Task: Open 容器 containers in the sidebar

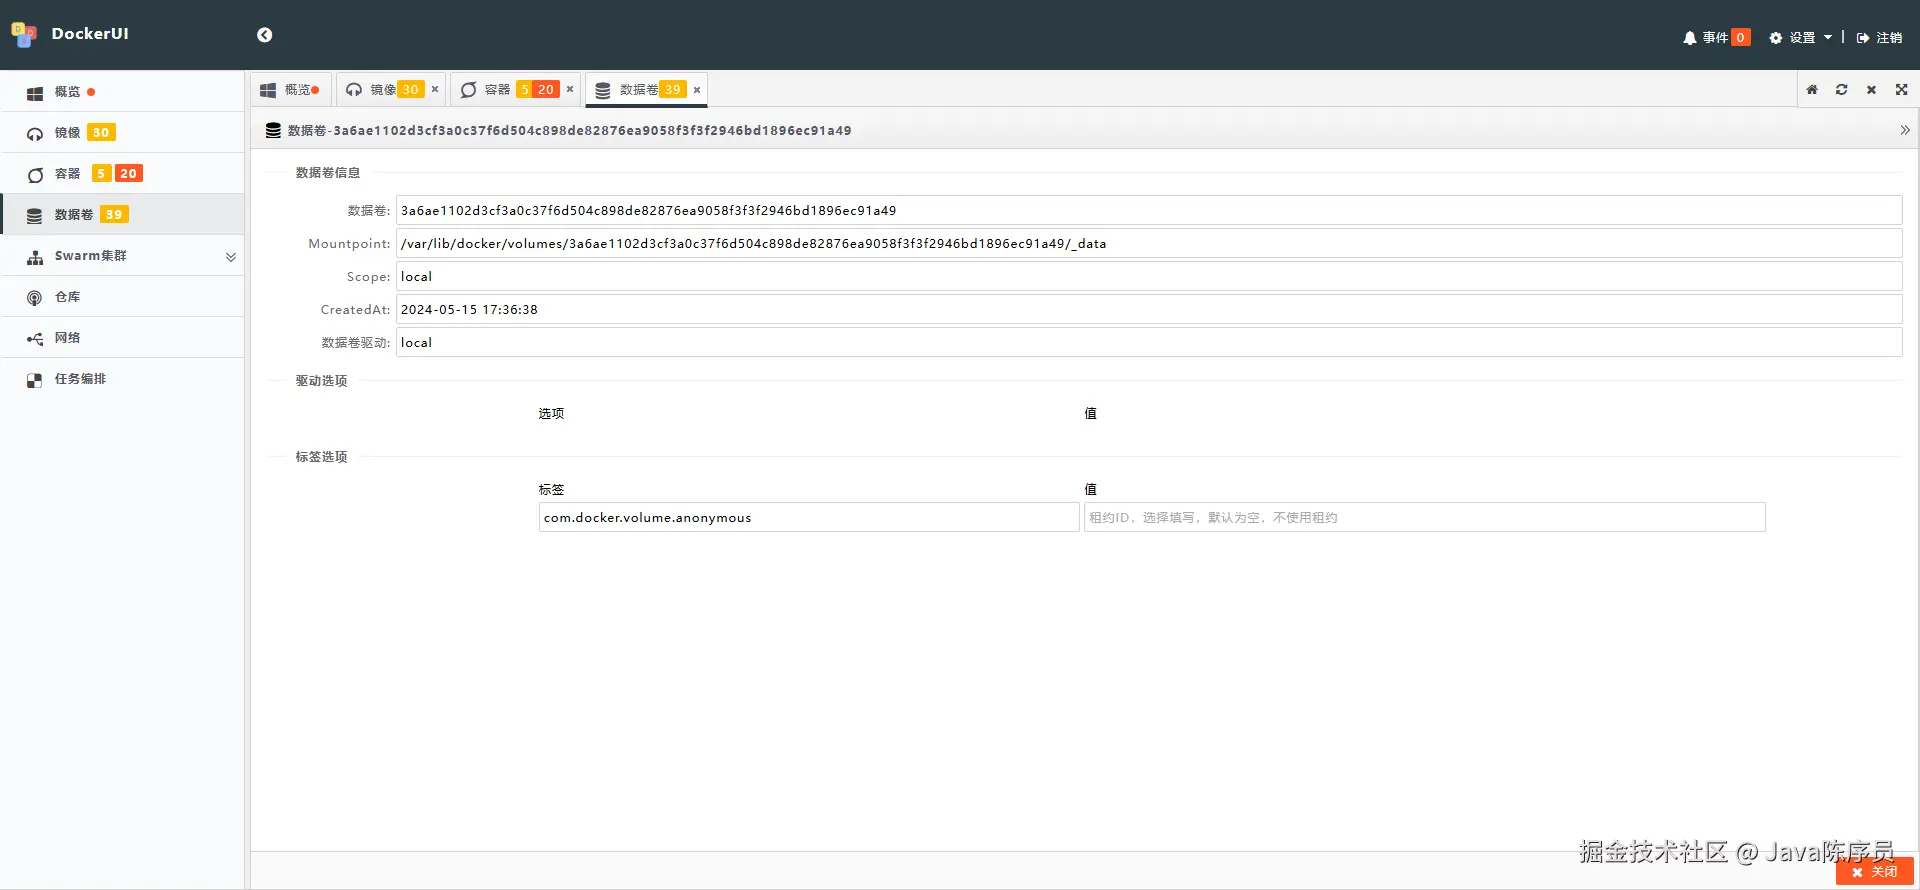Action: click(122, 174)
